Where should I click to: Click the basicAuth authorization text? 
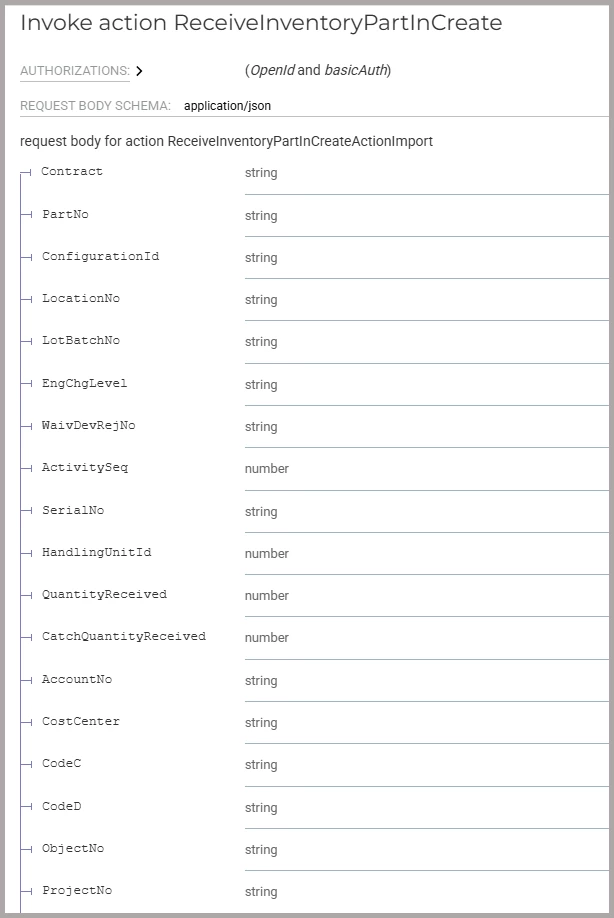pyautogui.click(x=355, y=70)
